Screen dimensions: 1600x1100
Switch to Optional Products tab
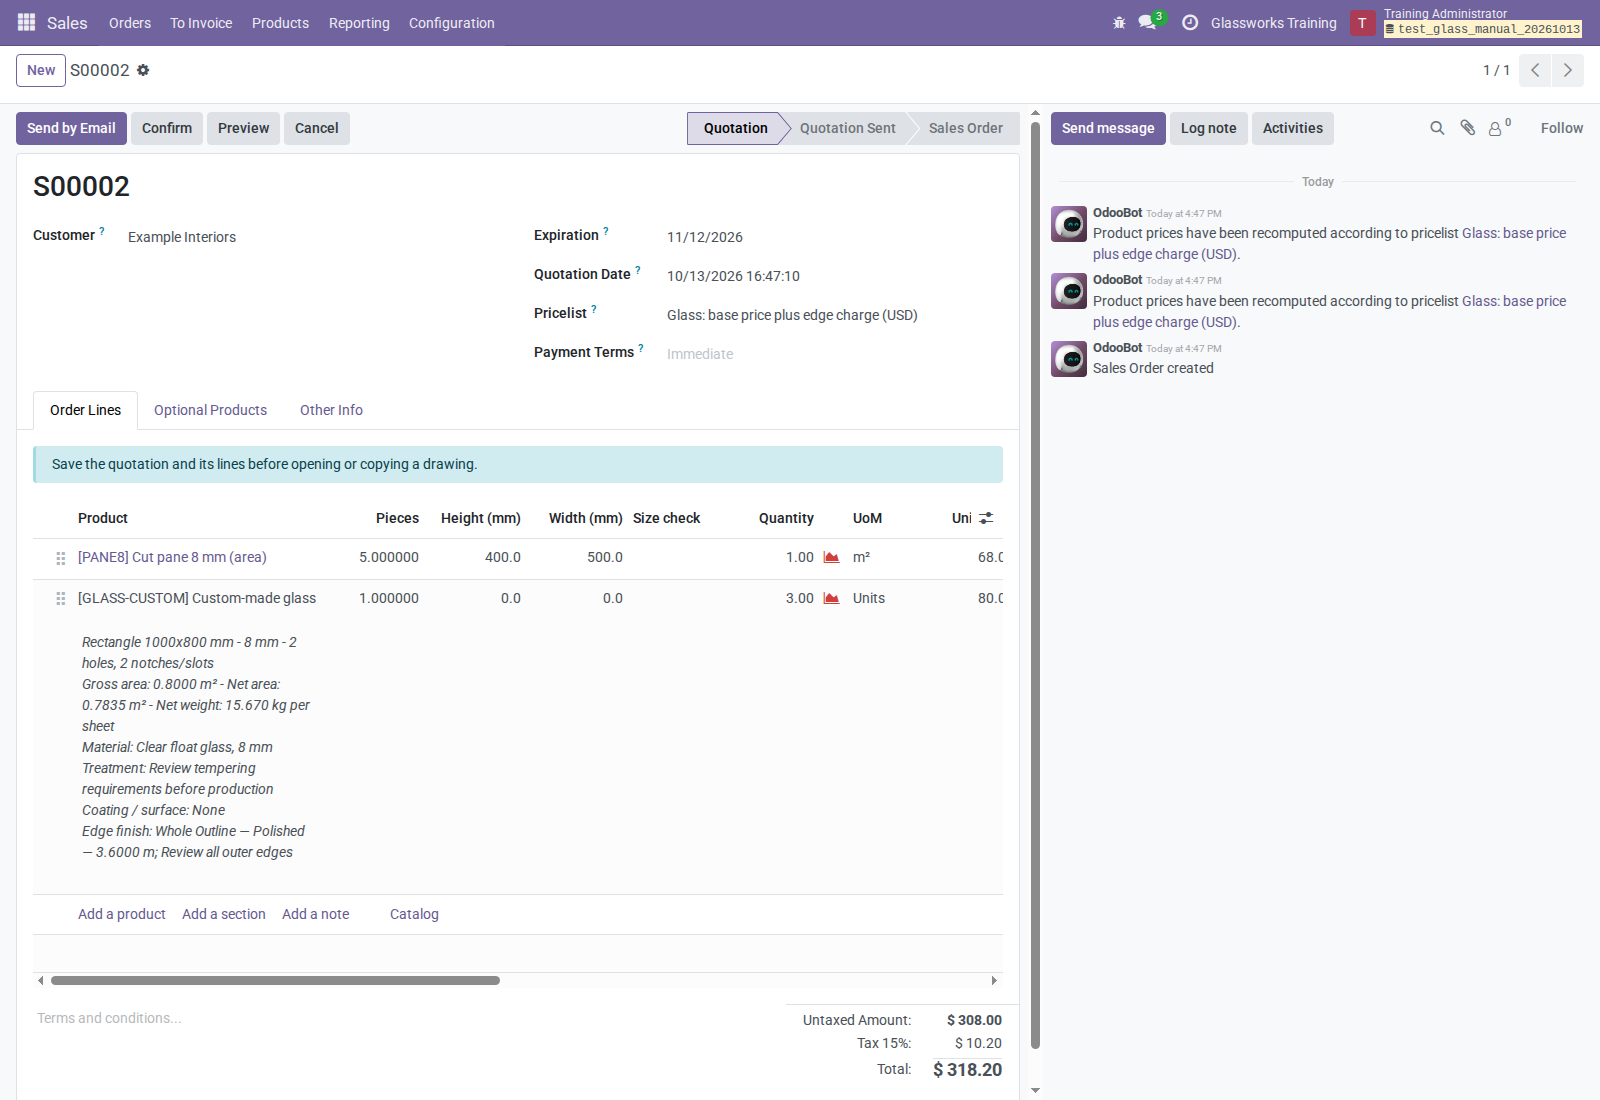coord(210,410)
